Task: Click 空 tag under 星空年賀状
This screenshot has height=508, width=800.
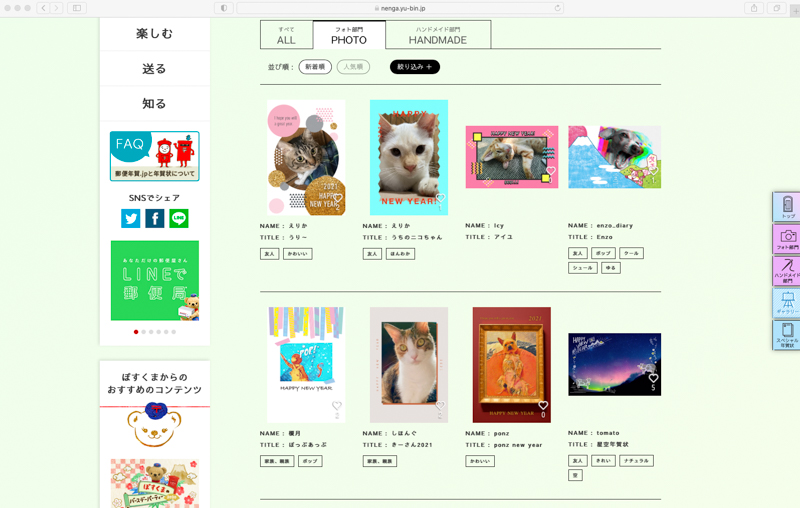Action: (575, 475)
